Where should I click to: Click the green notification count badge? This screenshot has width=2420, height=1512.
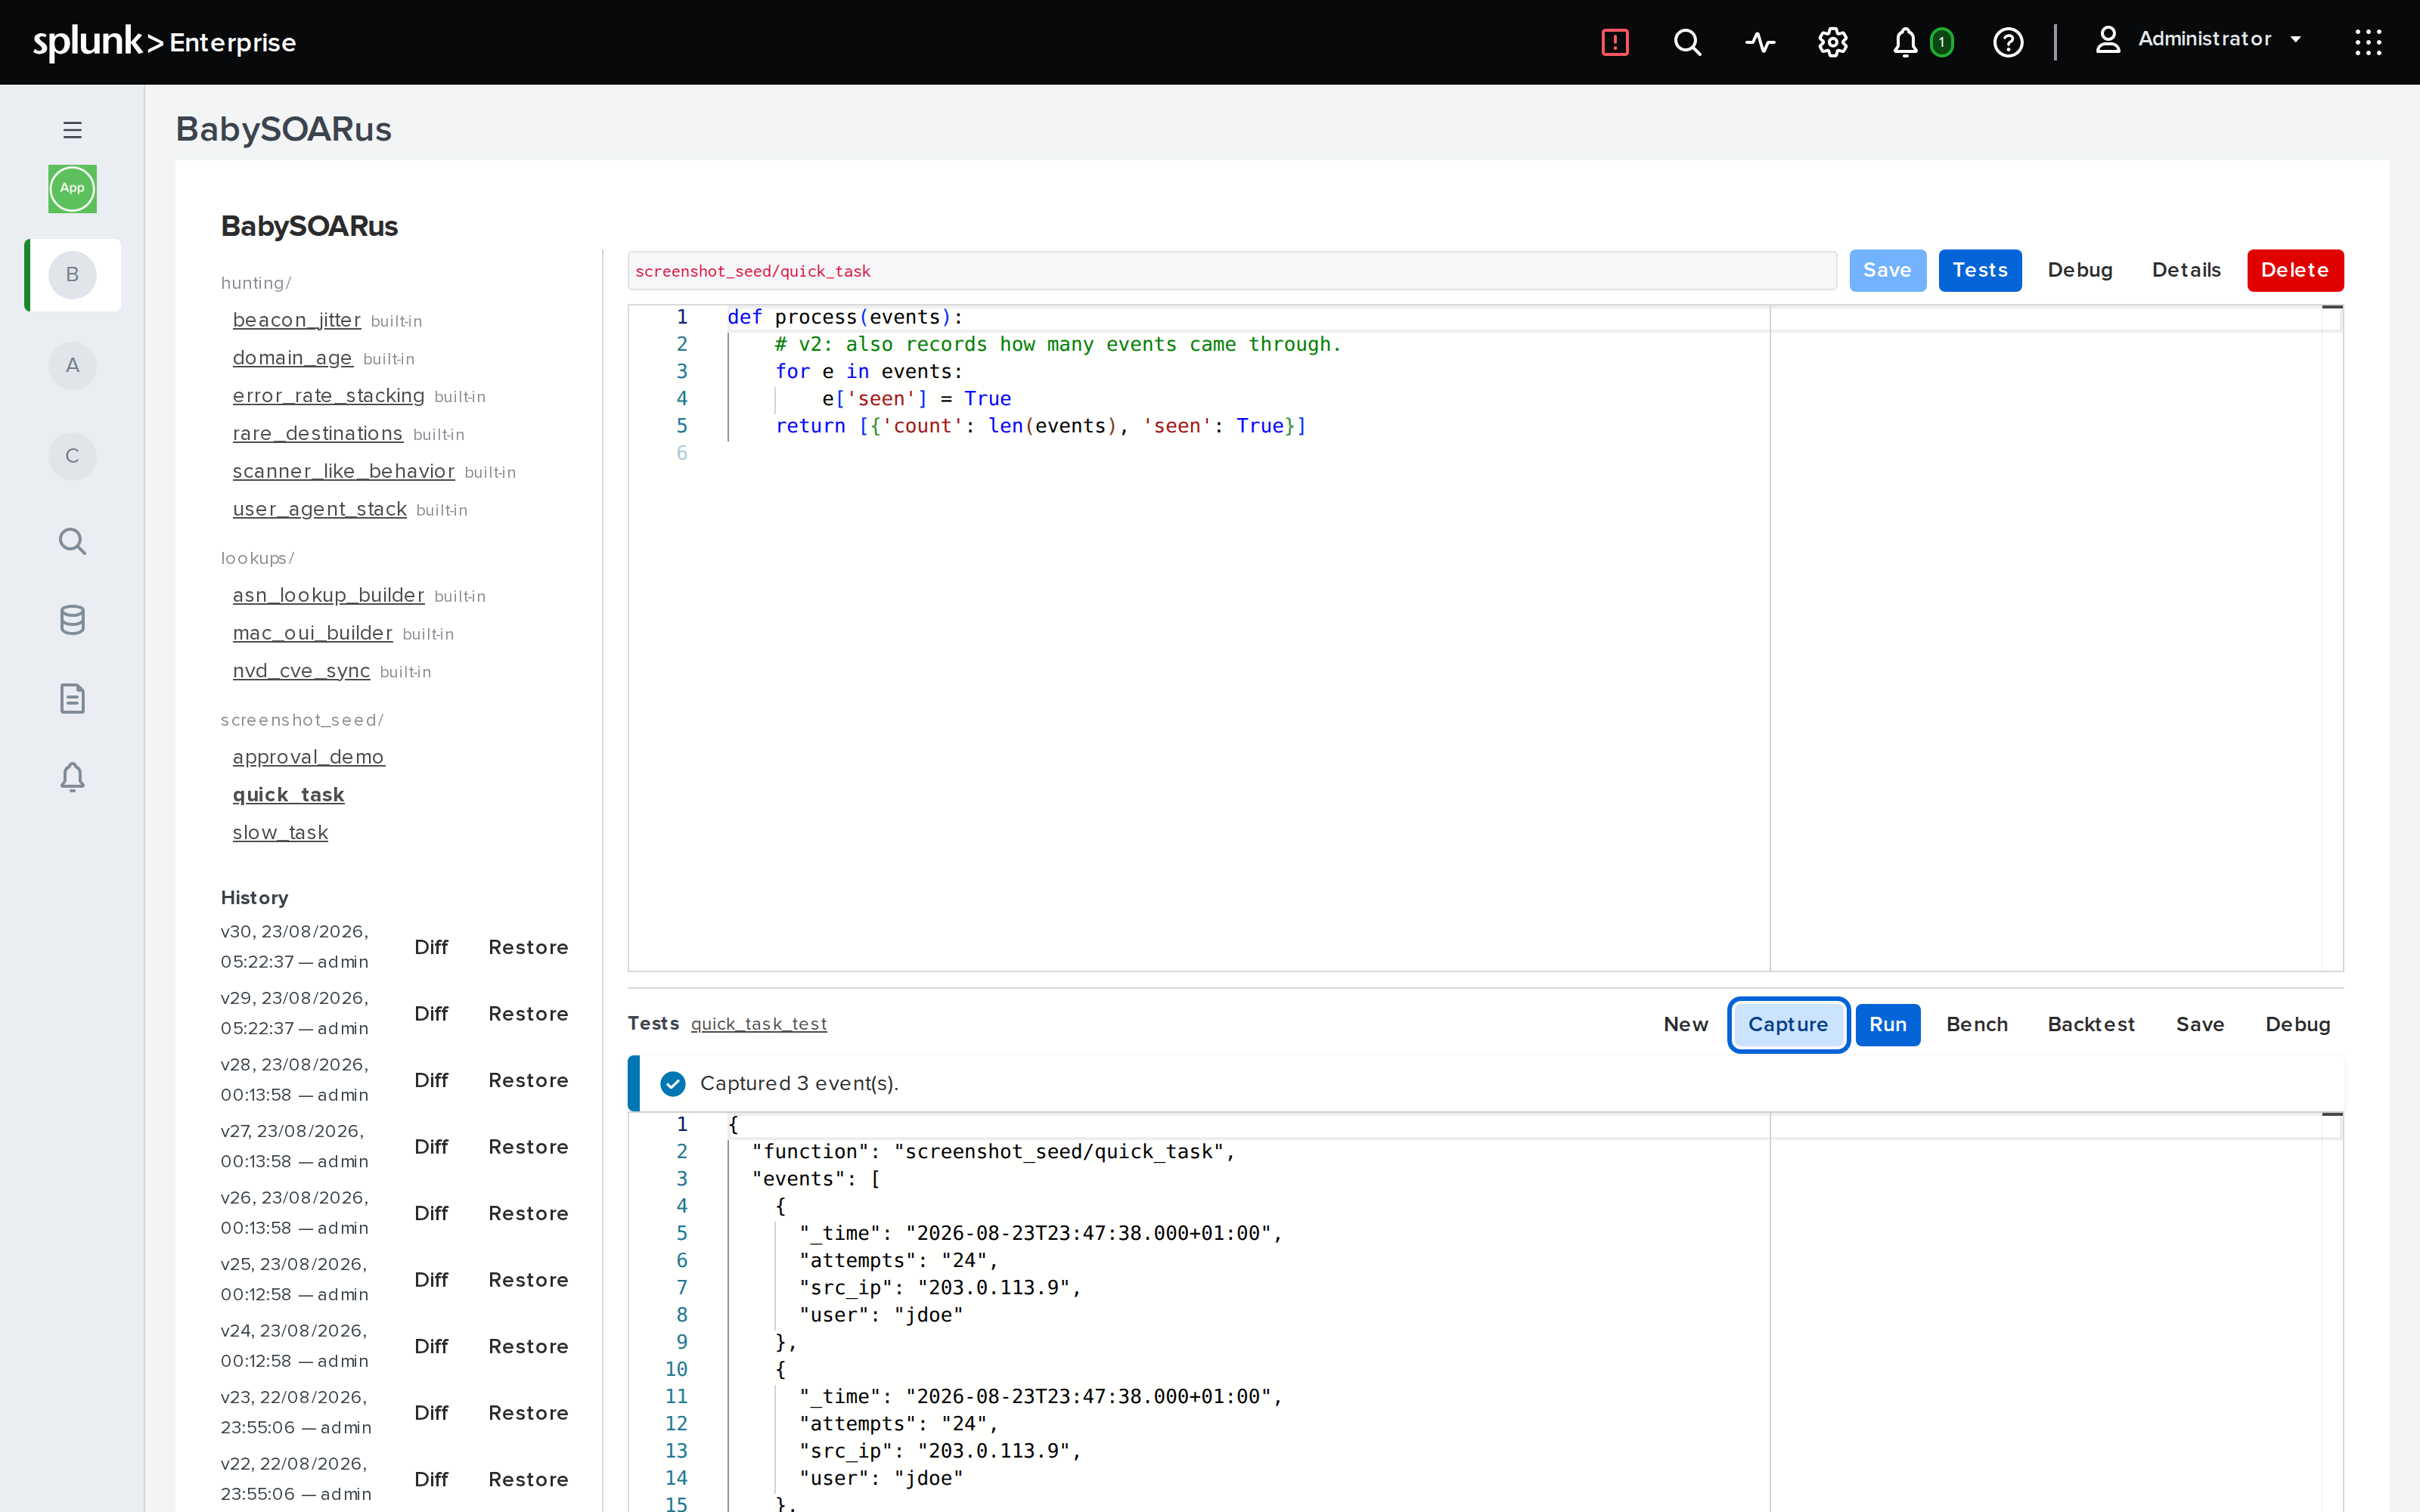click(1941, 42)
